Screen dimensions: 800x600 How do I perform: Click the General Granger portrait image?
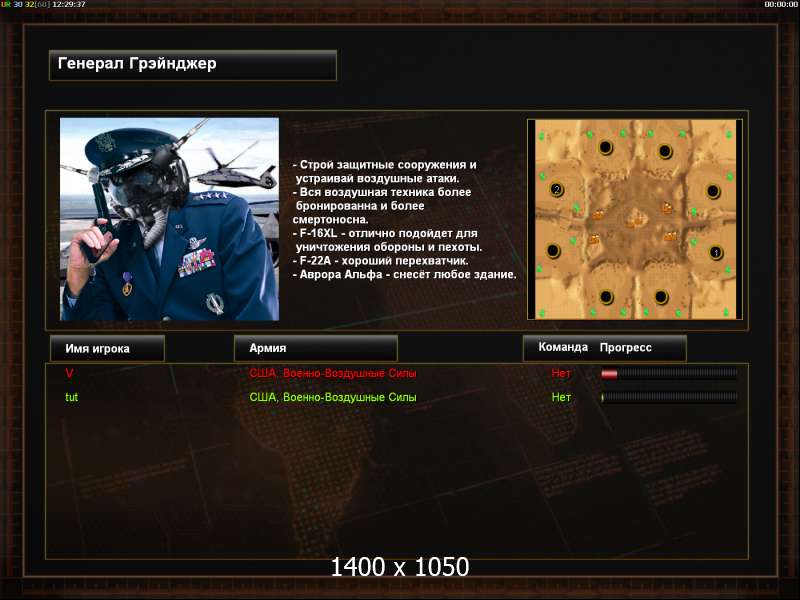169,219
